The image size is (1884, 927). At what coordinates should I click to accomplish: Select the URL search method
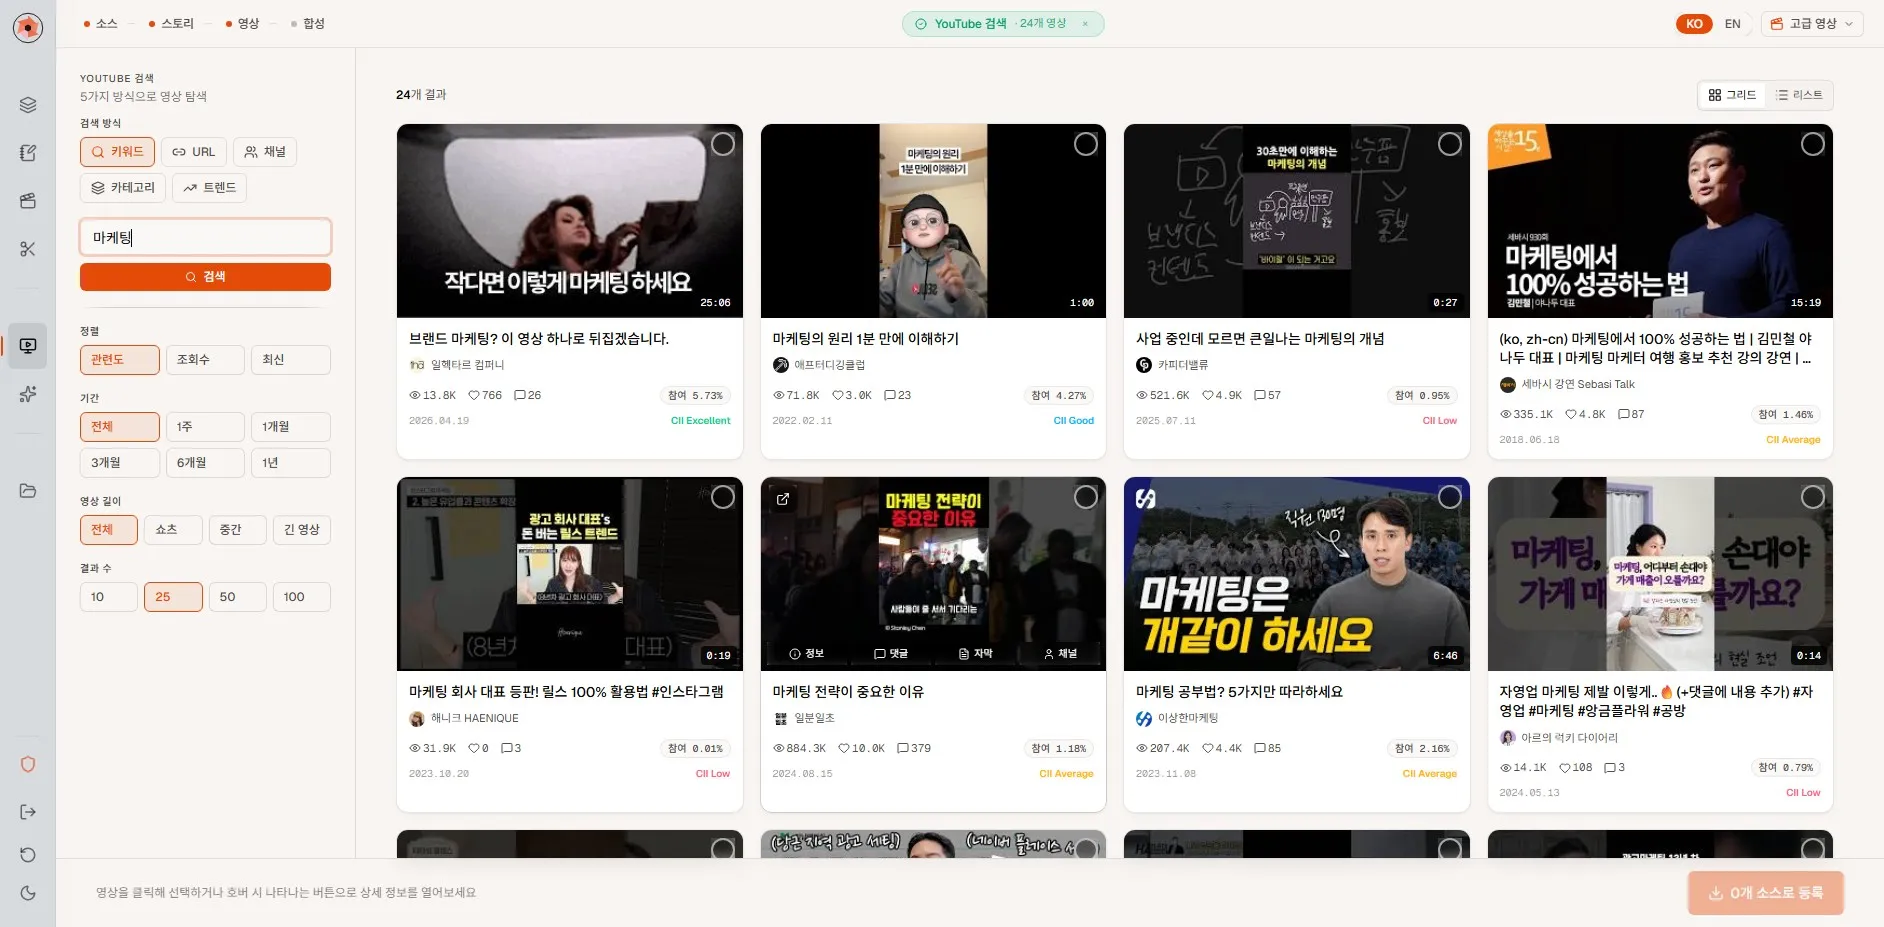(193, 152)
